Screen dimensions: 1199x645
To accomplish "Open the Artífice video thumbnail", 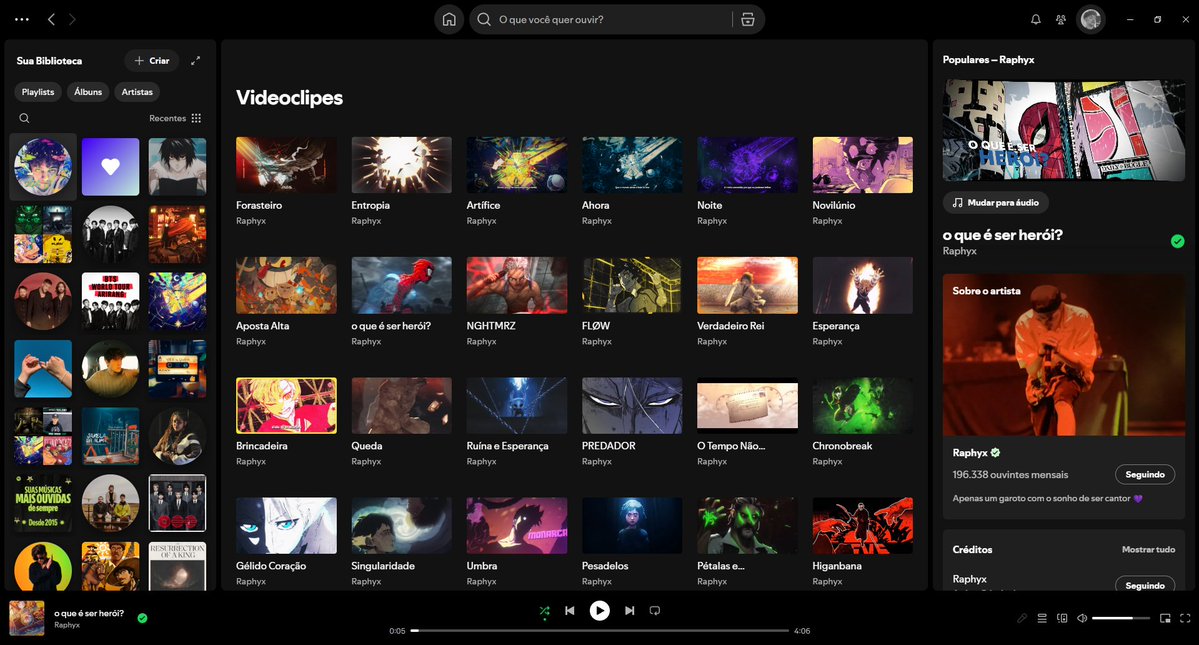I will tap(517, 165).
